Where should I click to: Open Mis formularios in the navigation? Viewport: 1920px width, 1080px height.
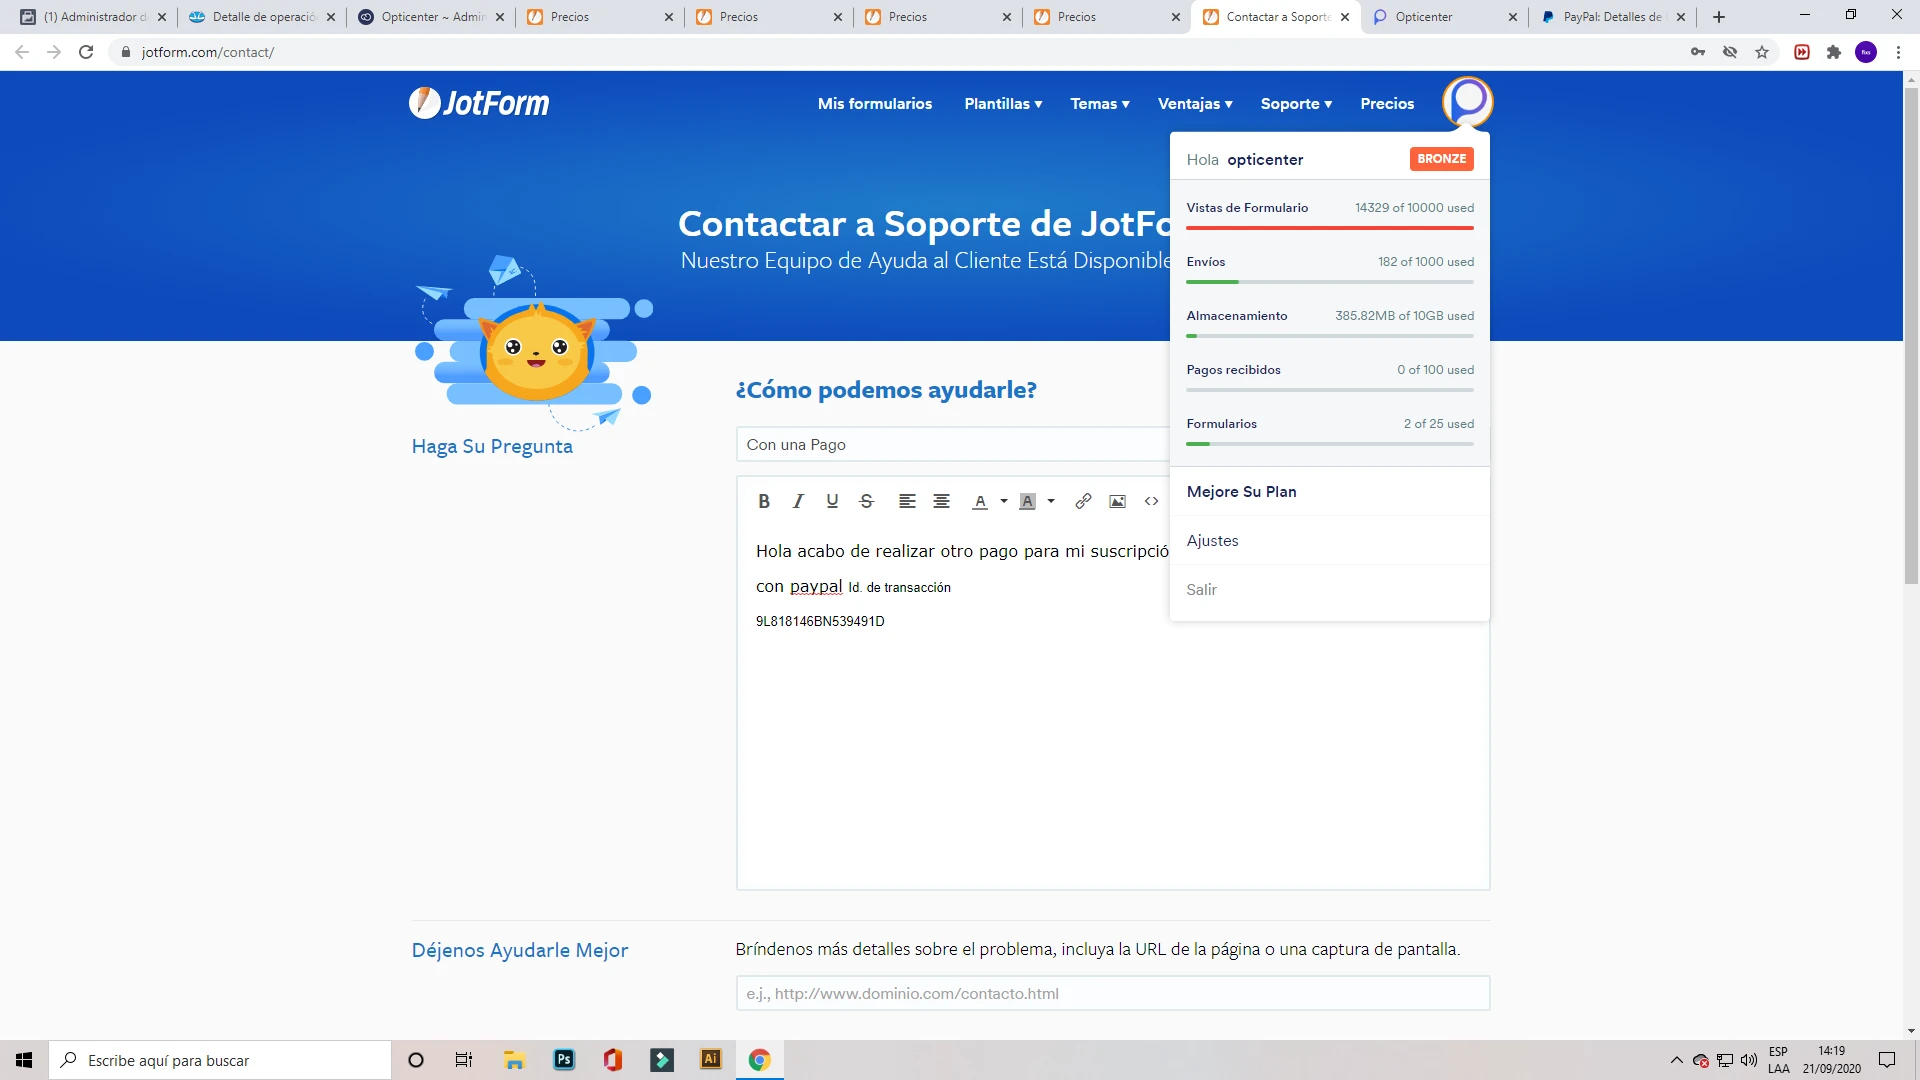click(x=874, y=103)
